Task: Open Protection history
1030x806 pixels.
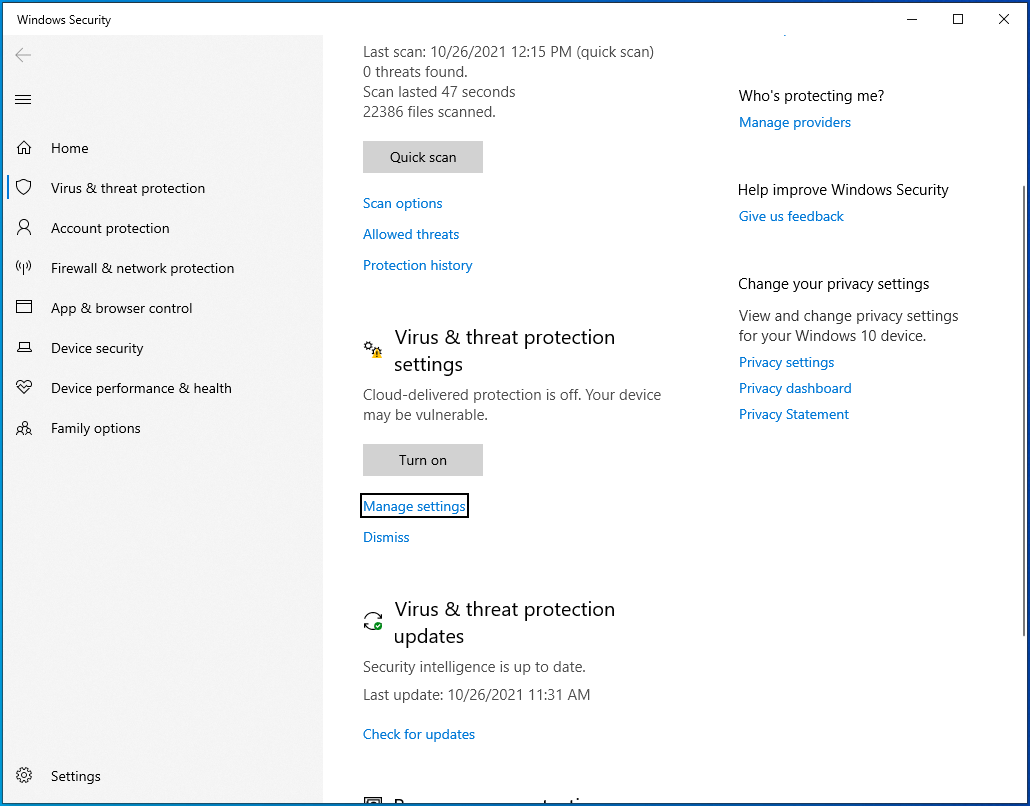Action: click(x=417, y=265)
